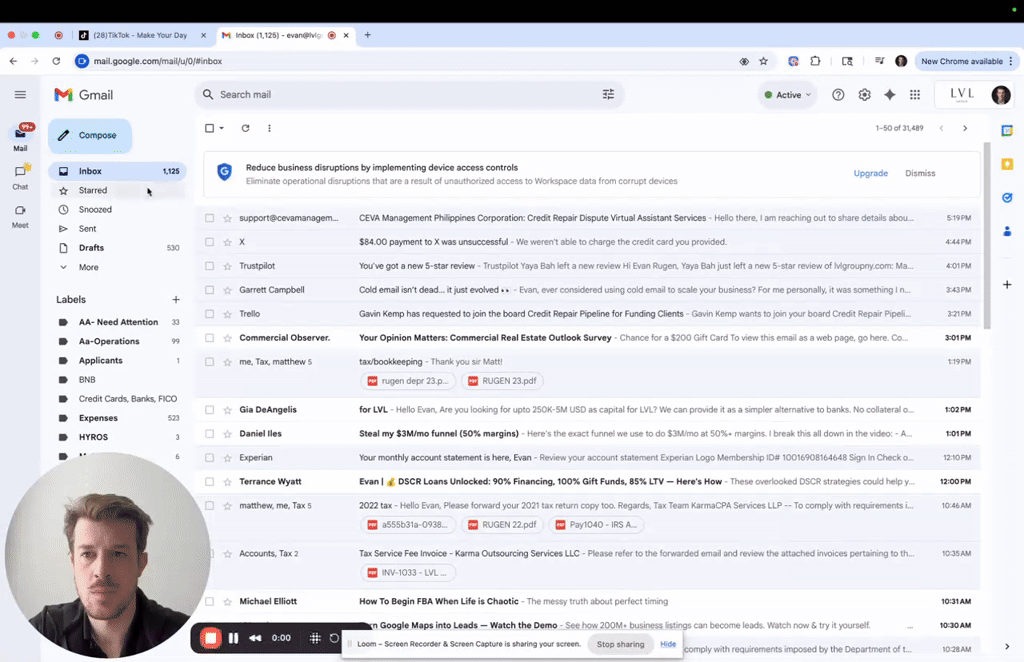The height and width of the screenshot is (662, 1024).
Task: Open the Support help icon
Action: (838, 95)
